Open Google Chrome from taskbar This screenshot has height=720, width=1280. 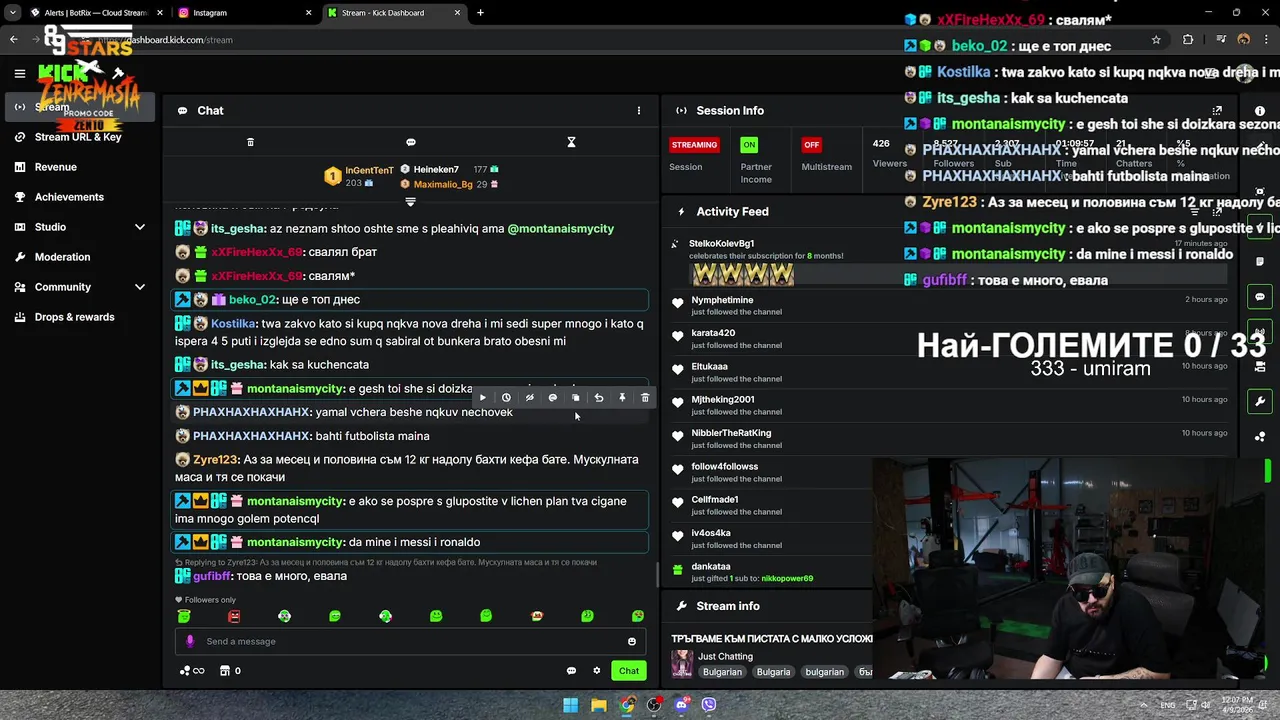pyautogui.click(x=626, y=705)
